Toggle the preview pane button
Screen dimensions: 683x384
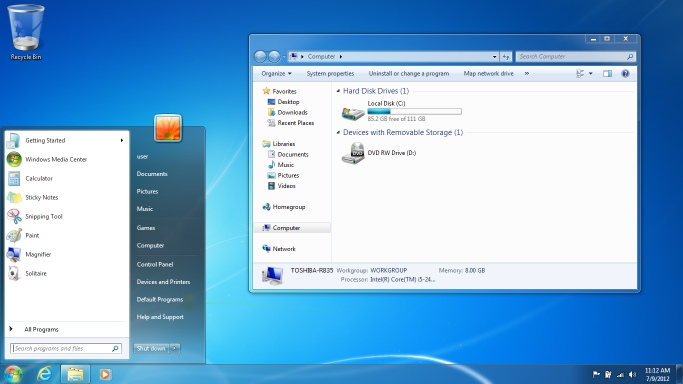[607, 74]
